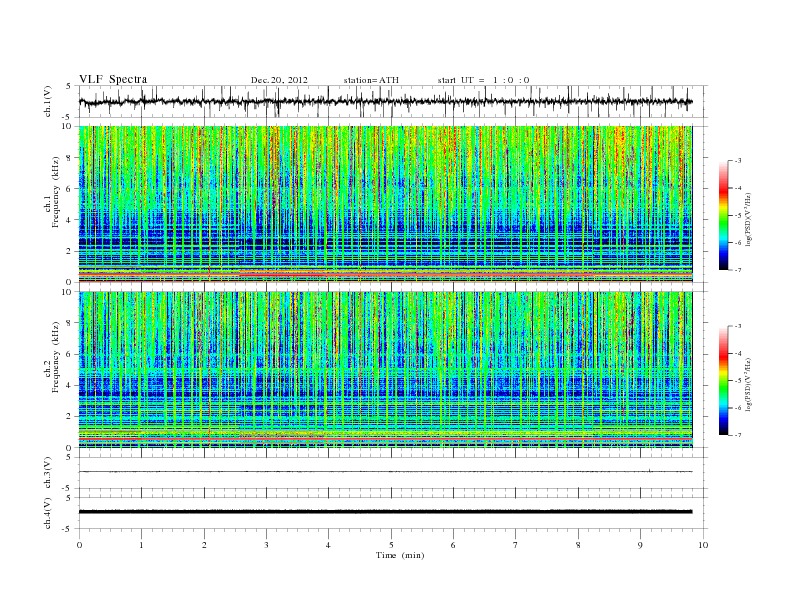Click time axis tick label "2"
The height and width of the screenshot is (612, 792).
(204, 545)
